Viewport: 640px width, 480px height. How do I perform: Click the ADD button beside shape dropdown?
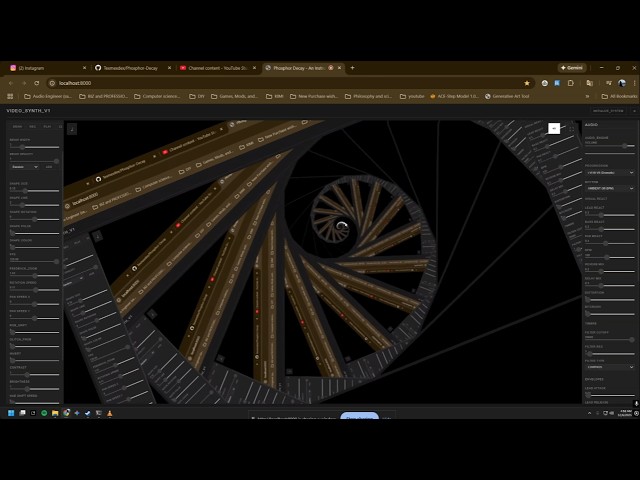pos(49,167)
